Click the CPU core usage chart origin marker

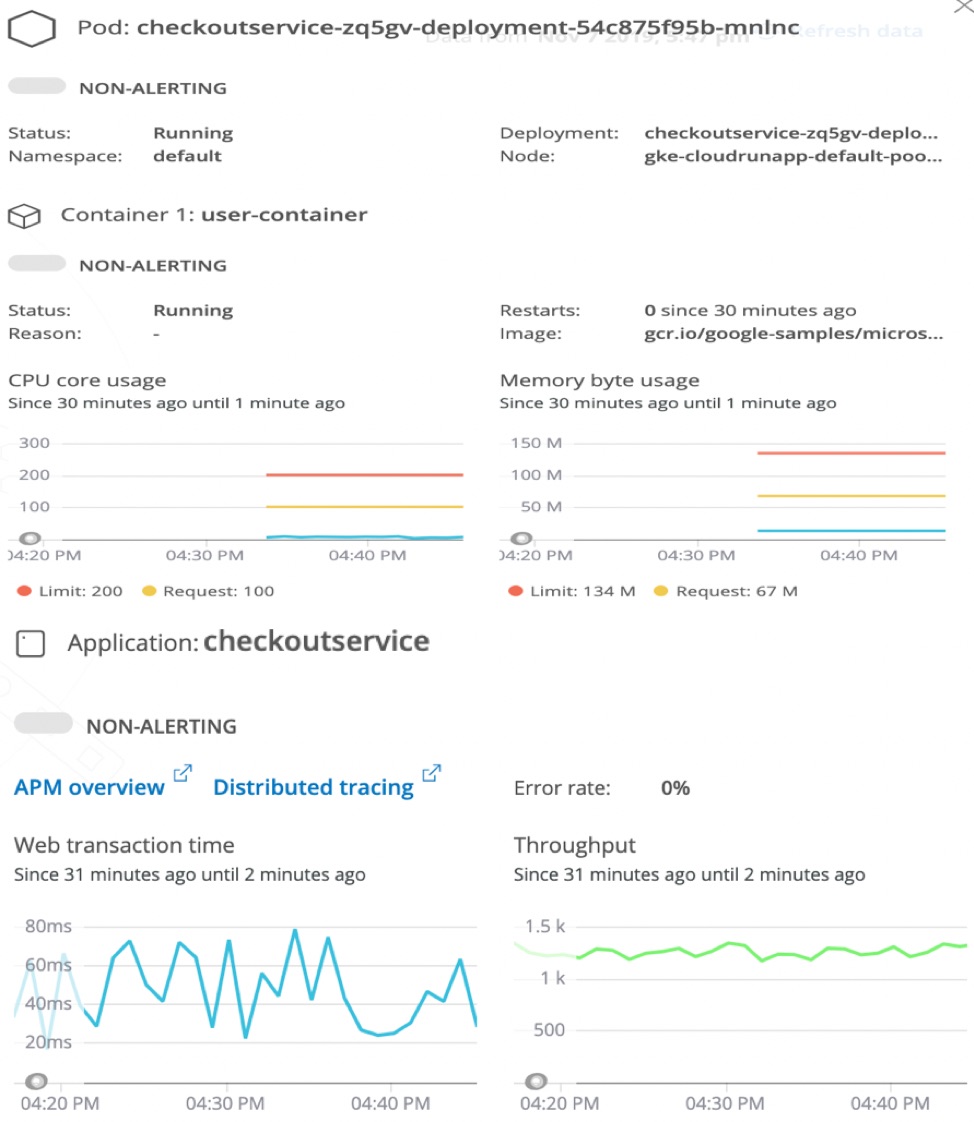tap(29, 538)
